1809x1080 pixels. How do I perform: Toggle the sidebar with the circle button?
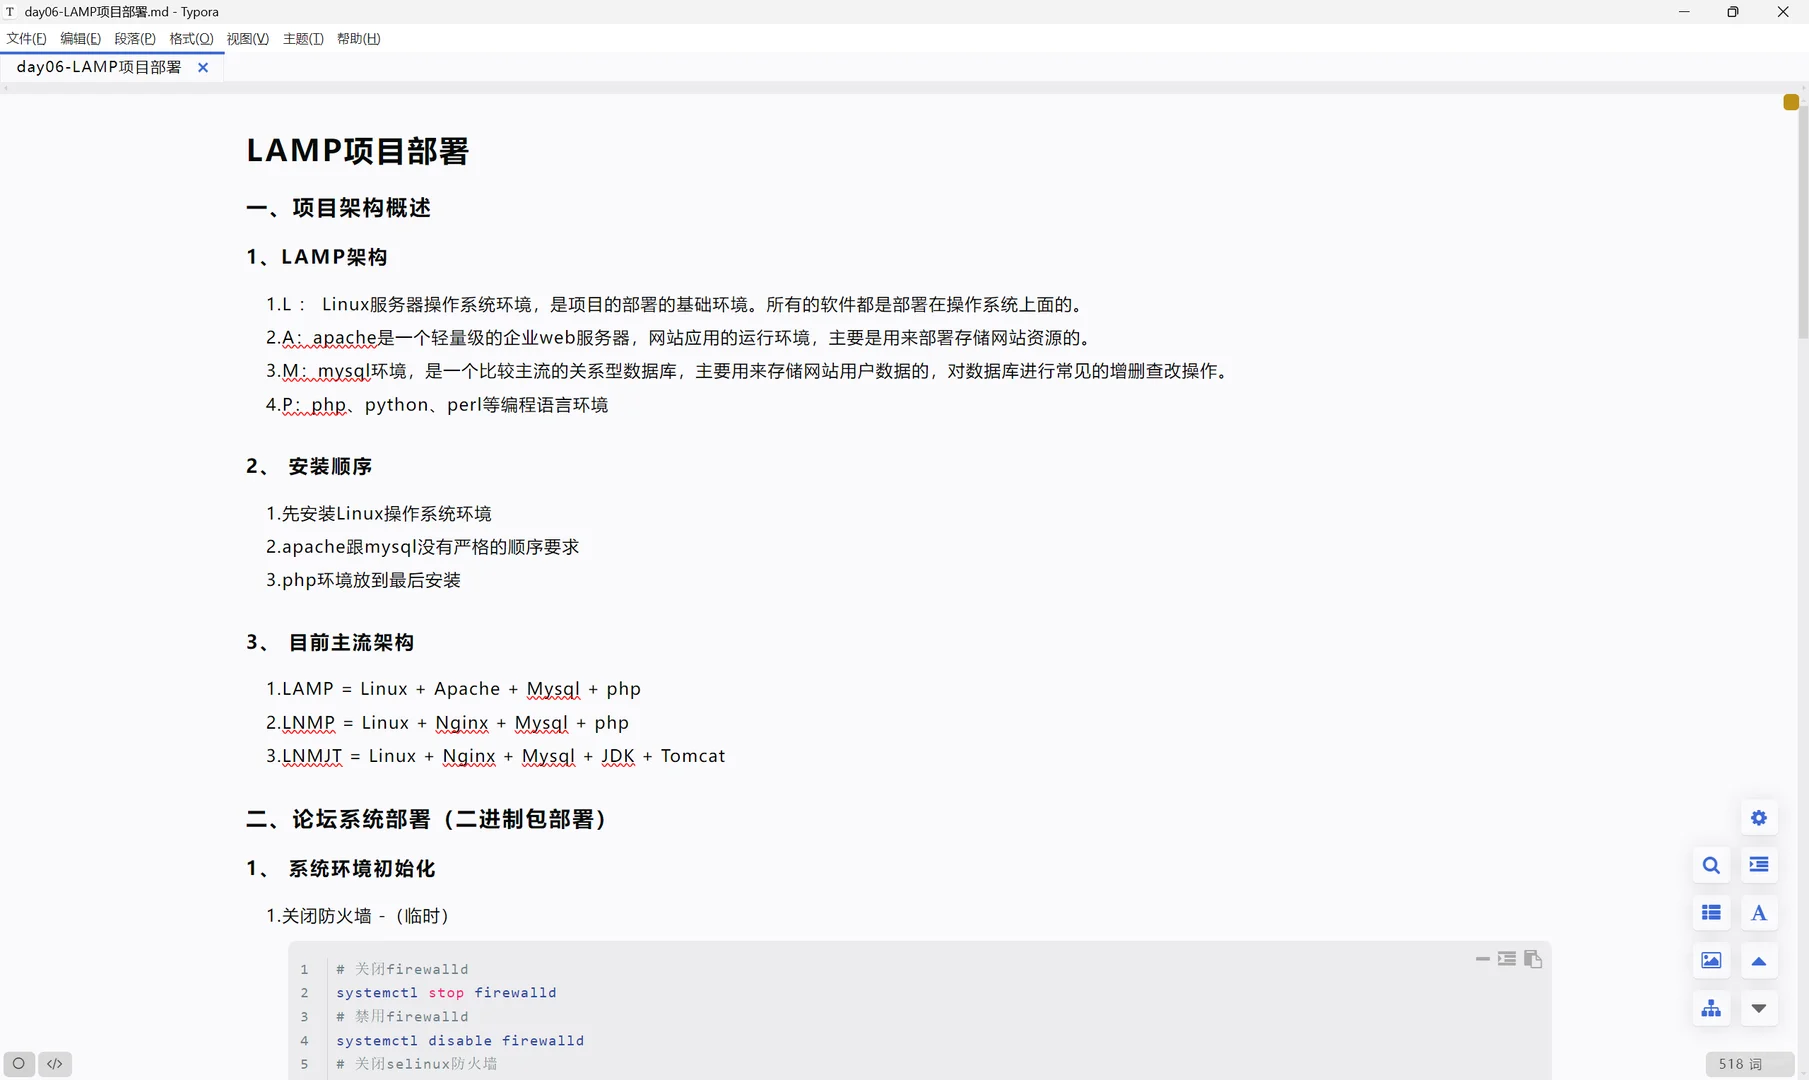pyautogui.click(x=19, y=1064)
